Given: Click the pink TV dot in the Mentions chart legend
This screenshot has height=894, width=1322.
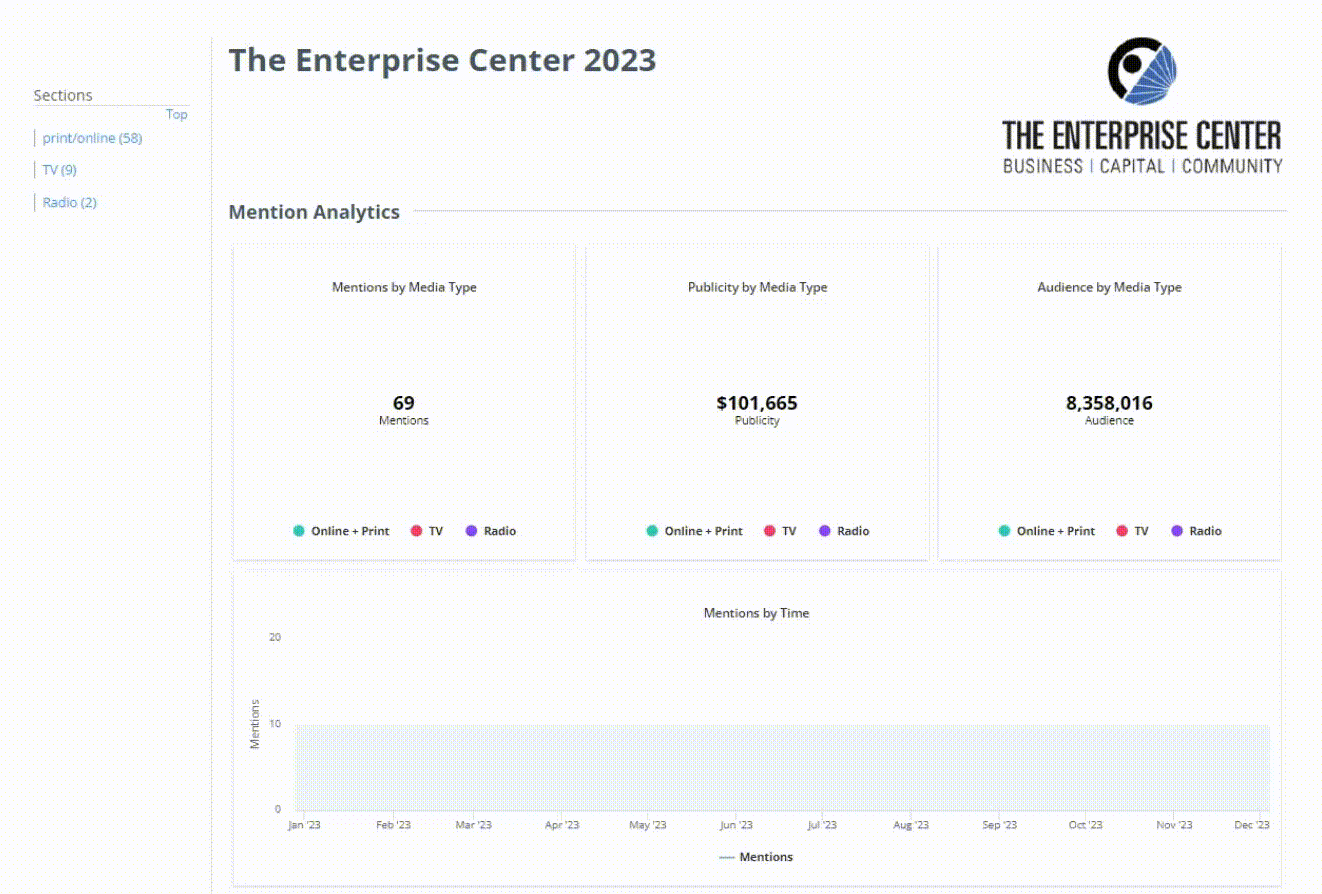Looking at the screenshot, I should [x=417, y=531].
